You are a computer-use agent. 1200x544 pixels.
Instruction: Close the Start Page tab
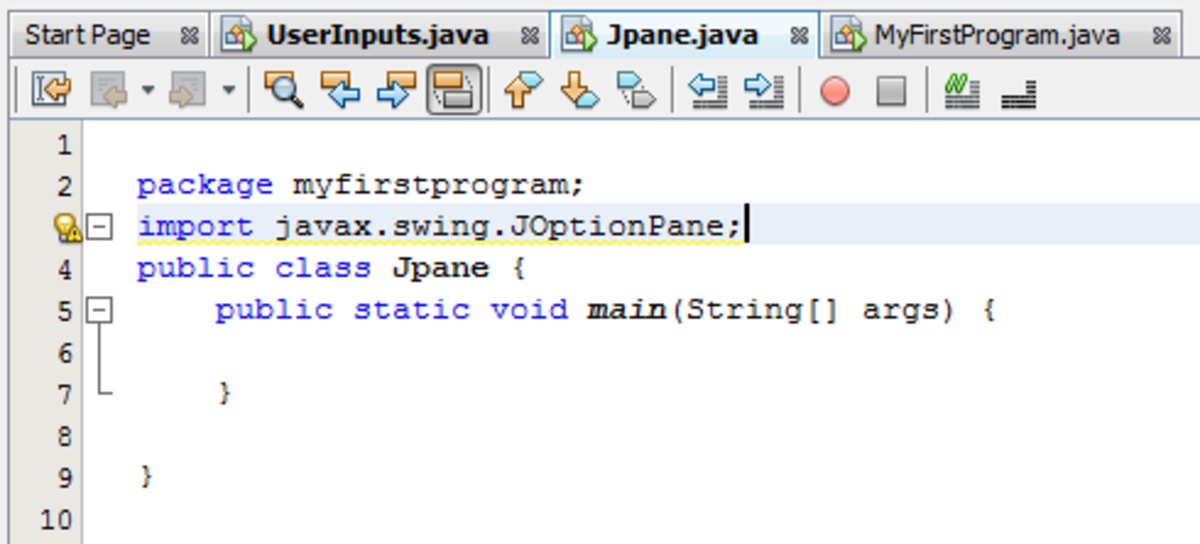coord(189,36)
